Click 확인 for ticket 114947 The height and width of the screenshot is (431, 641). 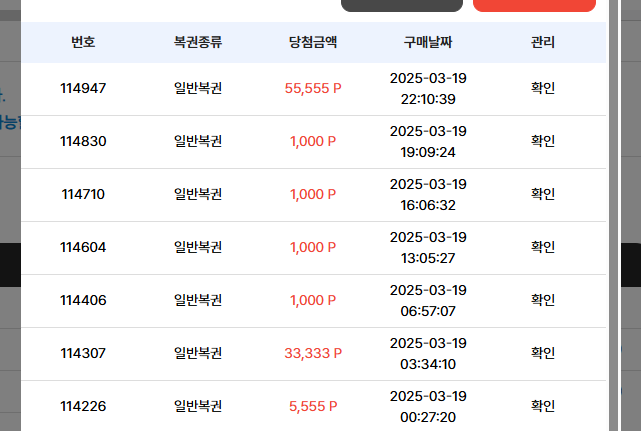[x=542, y=88]
